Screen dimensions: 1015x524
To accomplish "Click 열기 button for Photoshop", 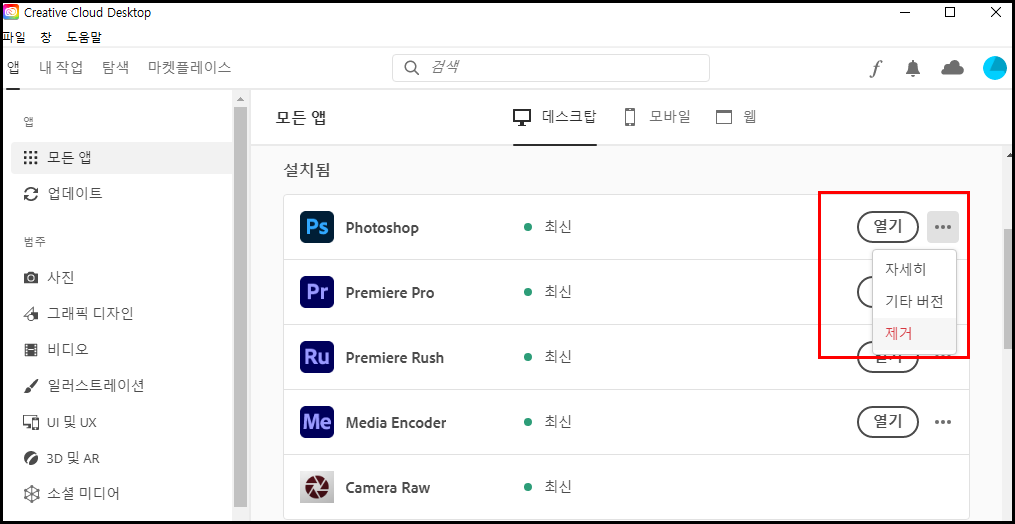I will 887,227.
